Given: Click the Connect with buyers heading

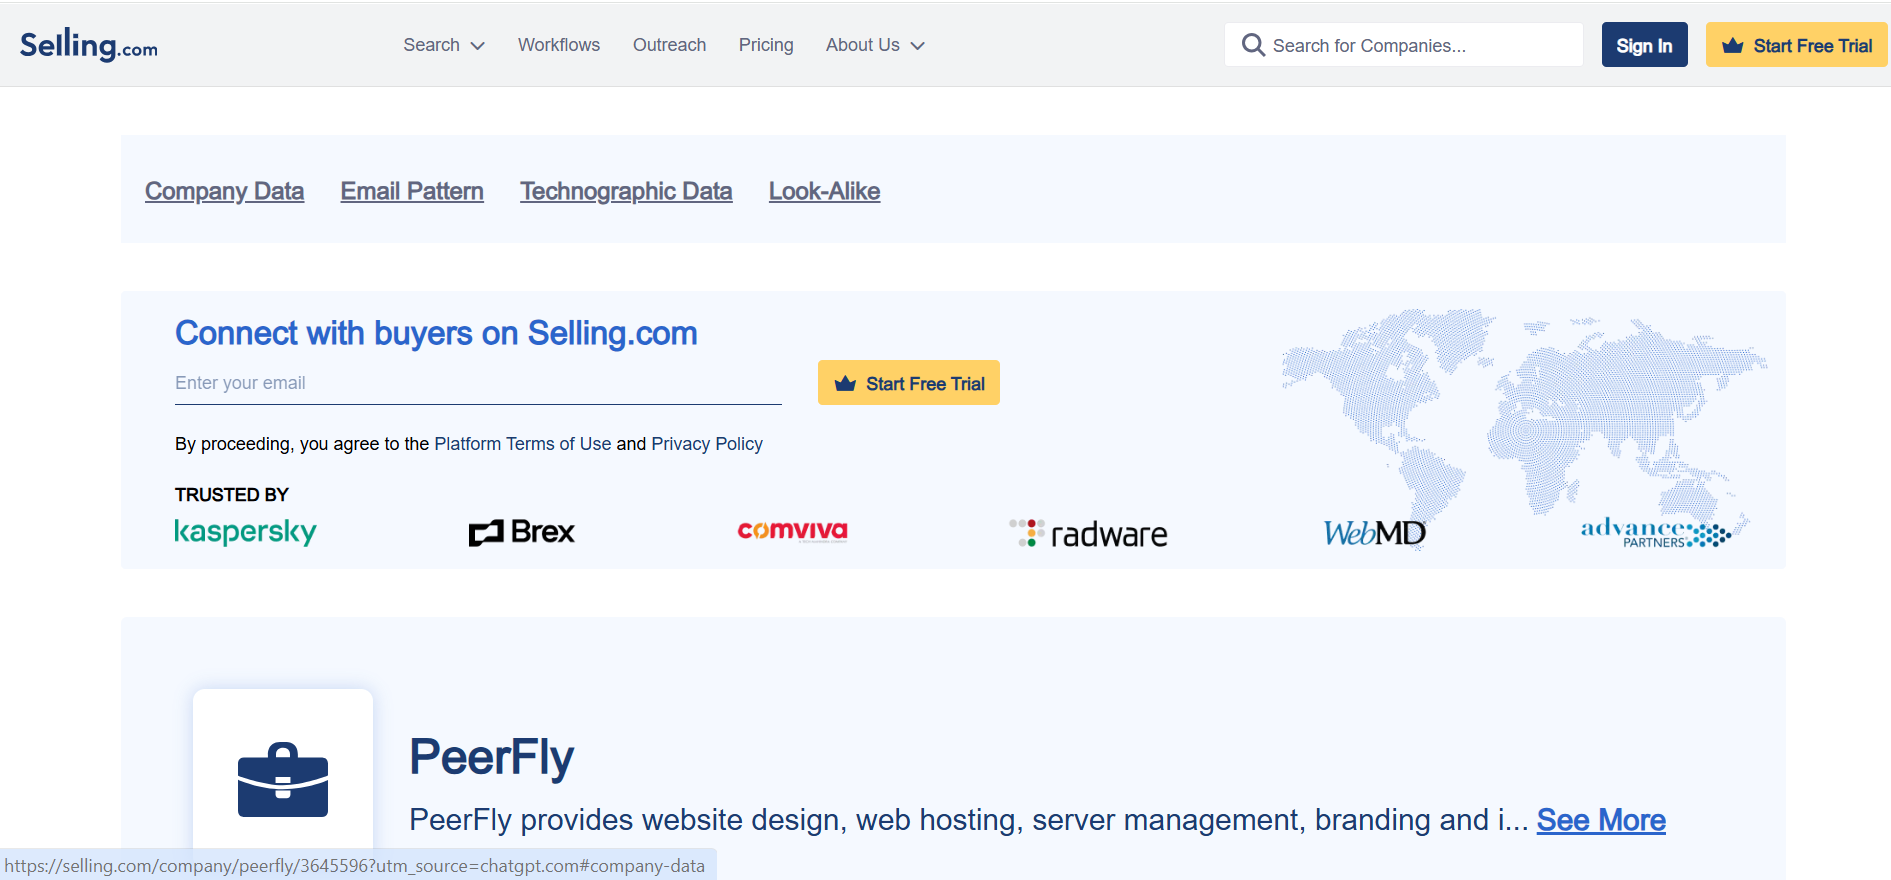Looking at the screenshot, I should tap(436, 333).
